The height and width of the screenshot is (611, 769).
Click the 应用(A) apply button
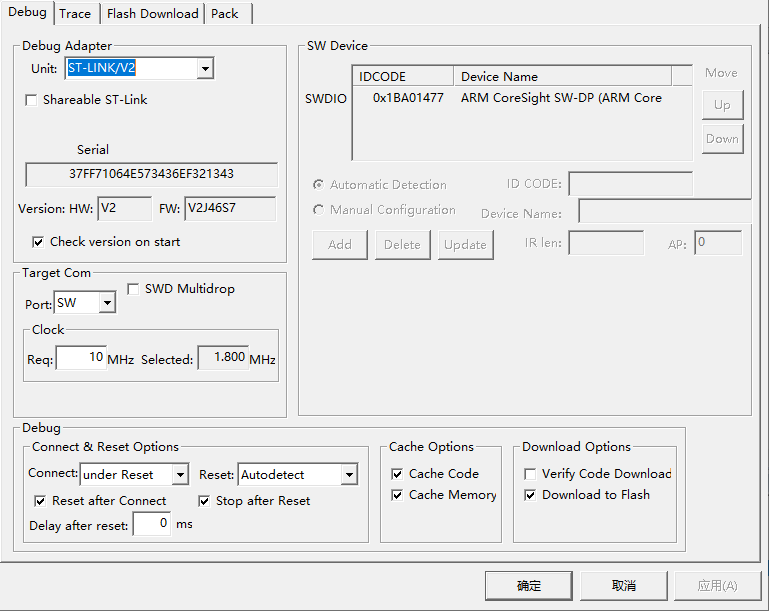718,586
